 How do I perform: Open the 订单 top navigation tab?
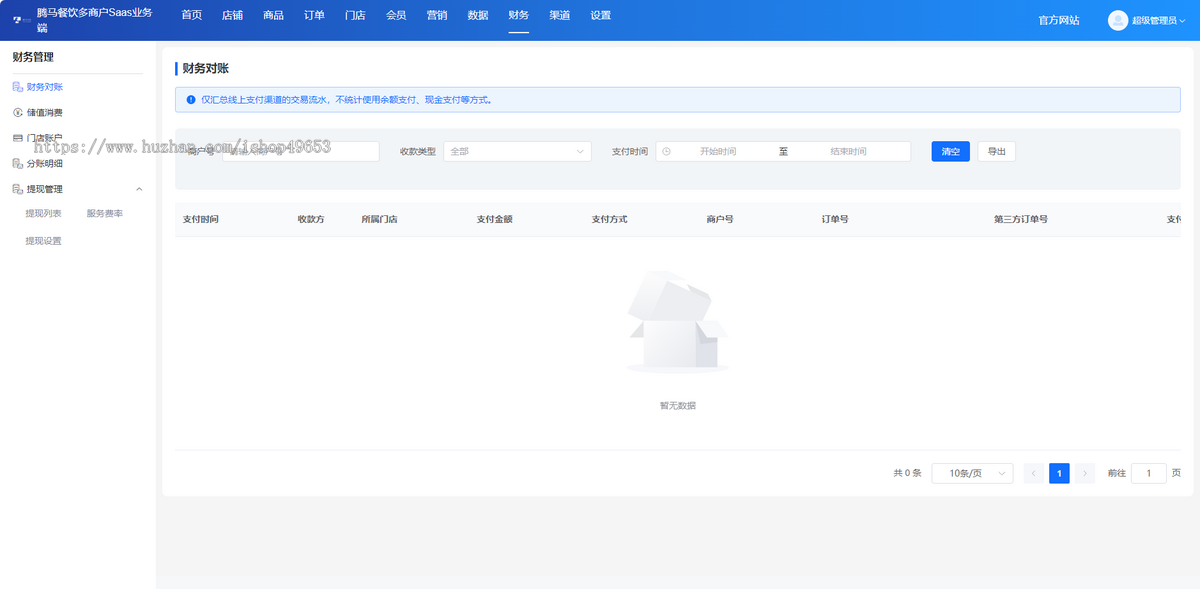(x=314, y=16)
